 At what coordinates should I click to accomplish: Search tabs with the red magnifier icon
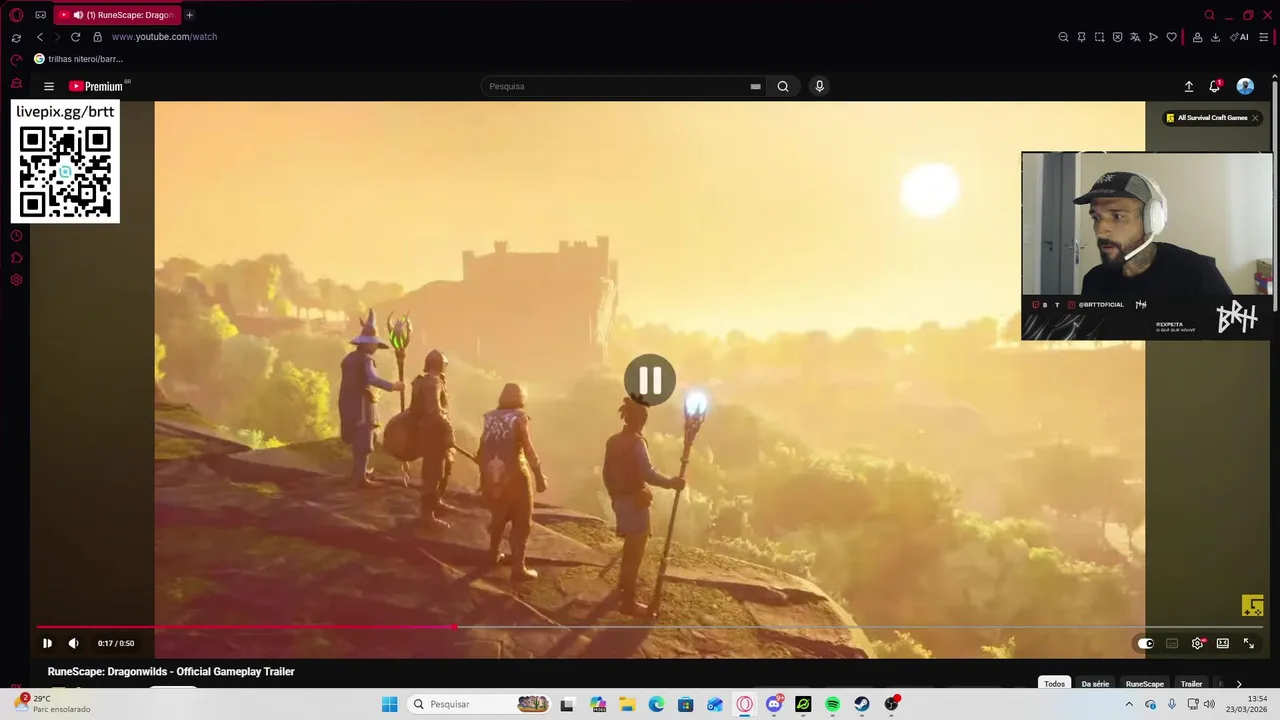coord(1209,15)
